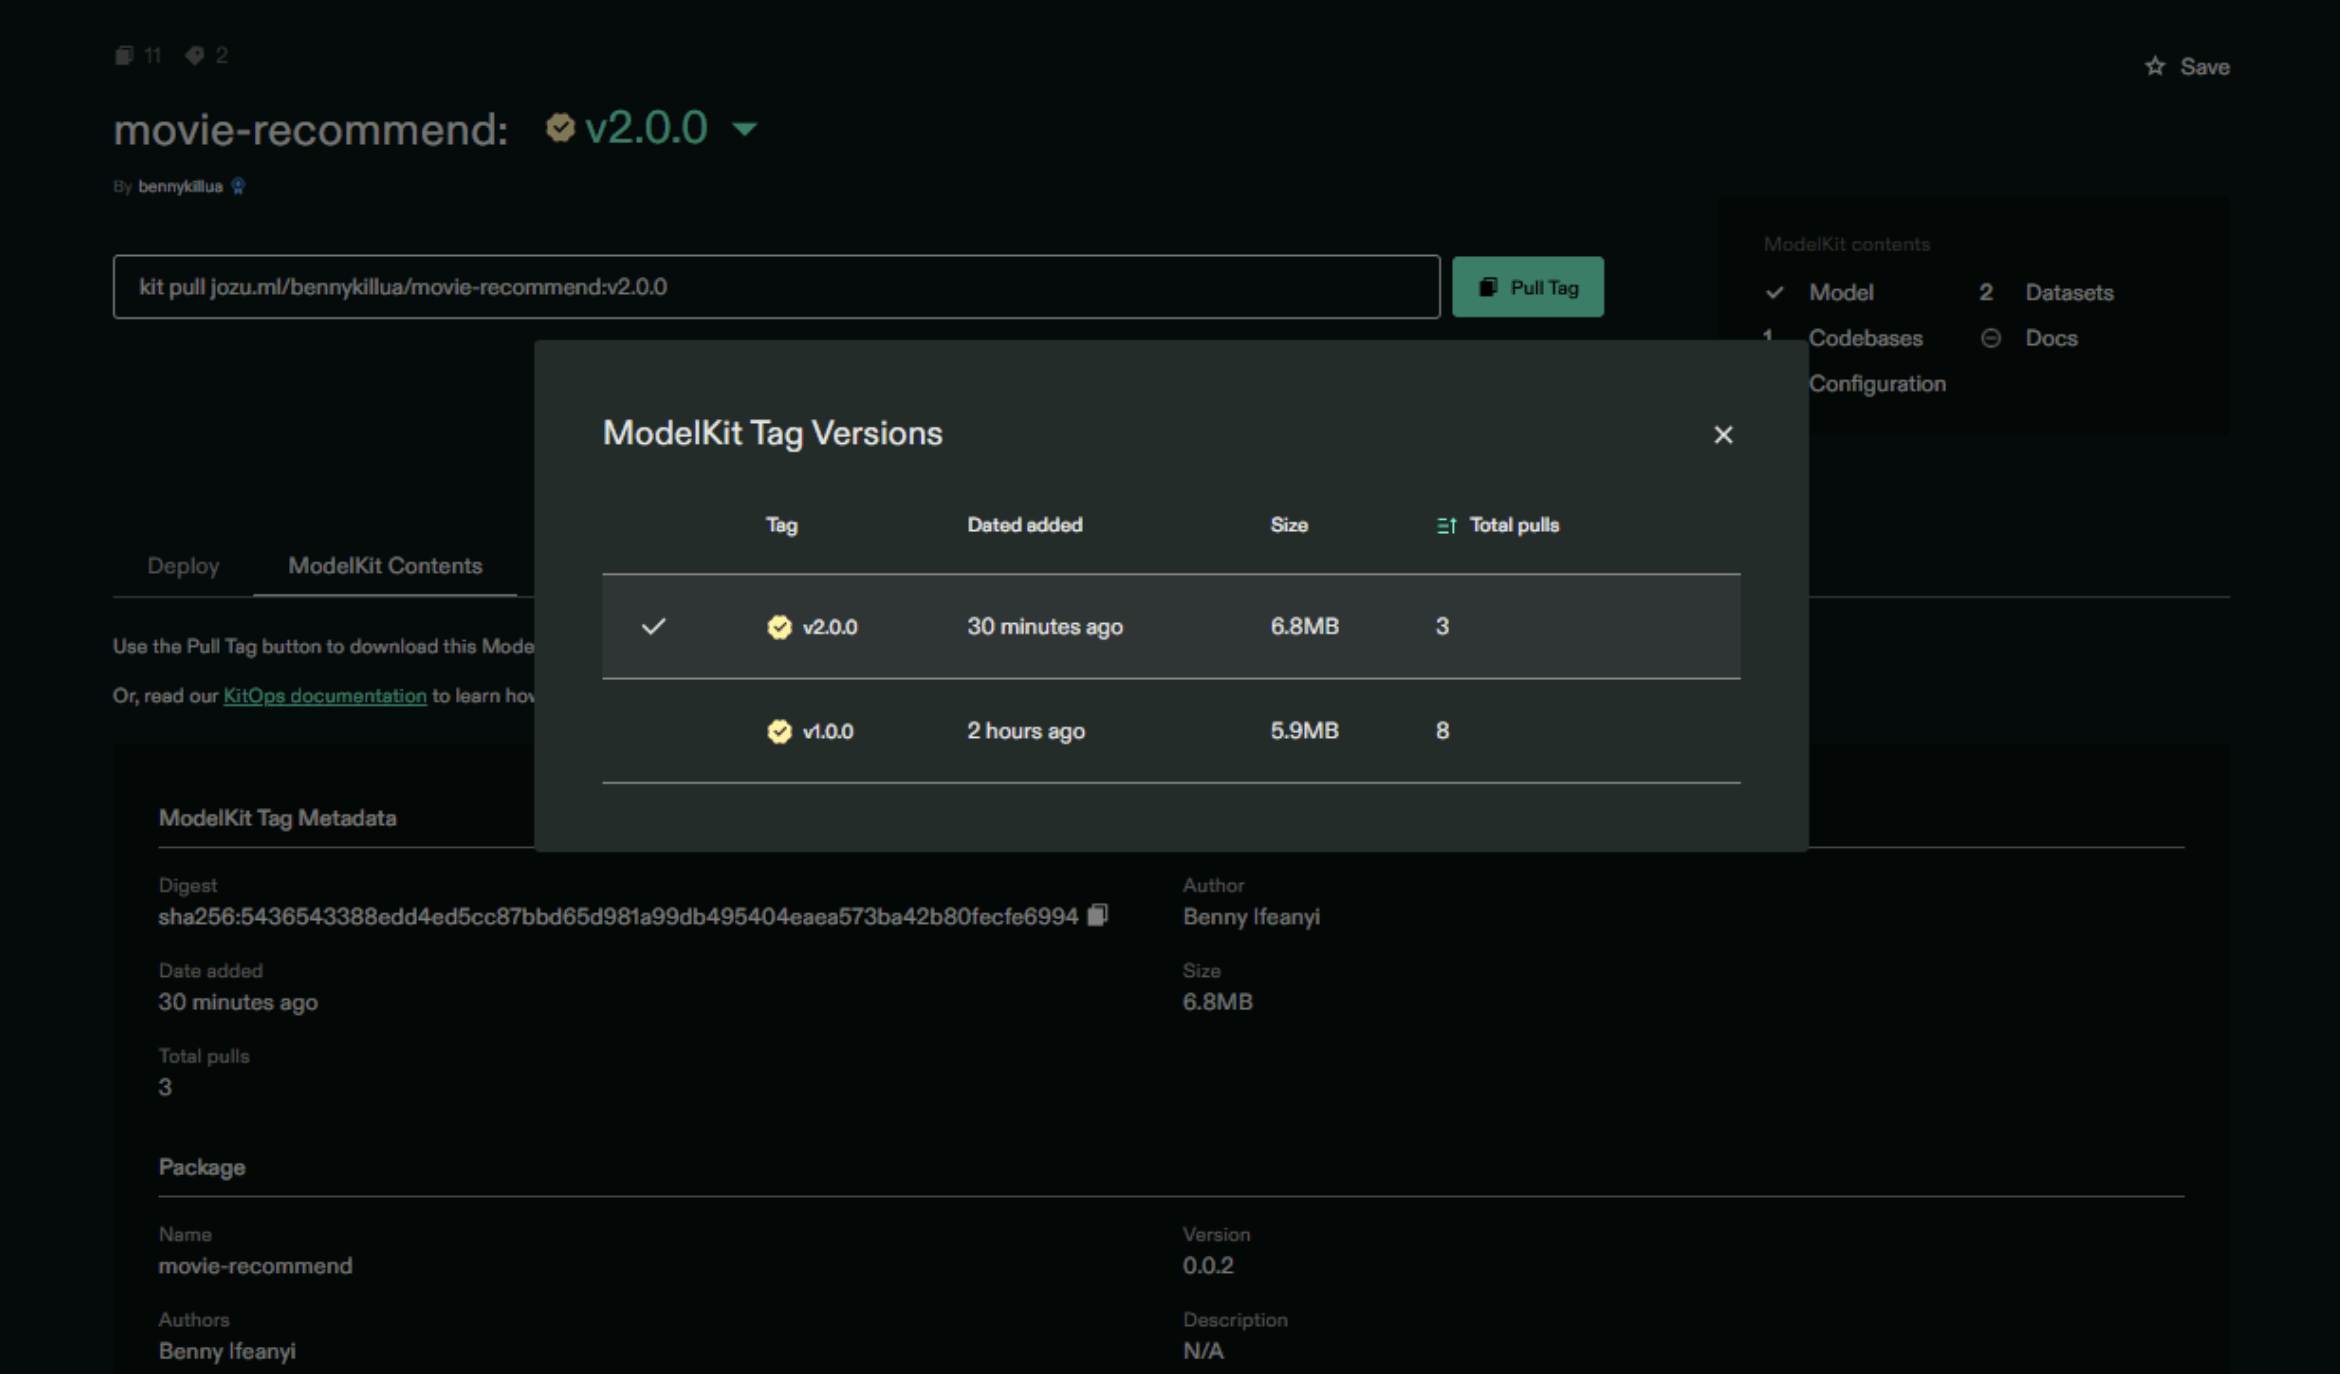This screenshot has width=2340, height=1374.
Task: Click Configuration in ModelKit contents
Action: [x=1877, y=384]
